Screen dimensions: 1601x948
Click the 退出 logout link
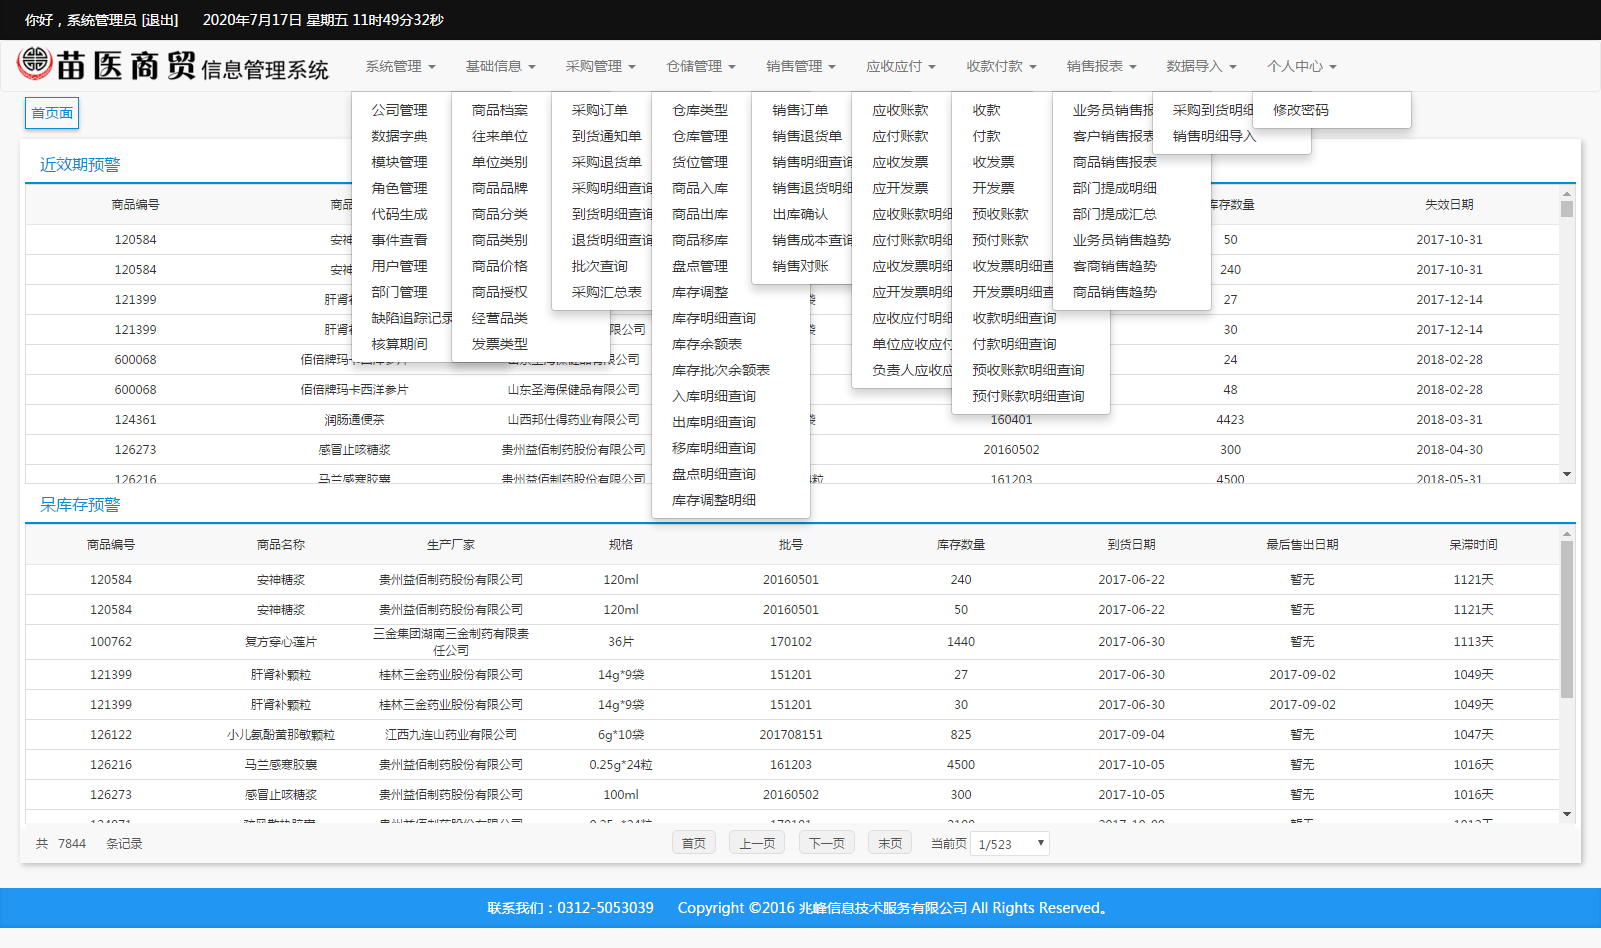160,20
